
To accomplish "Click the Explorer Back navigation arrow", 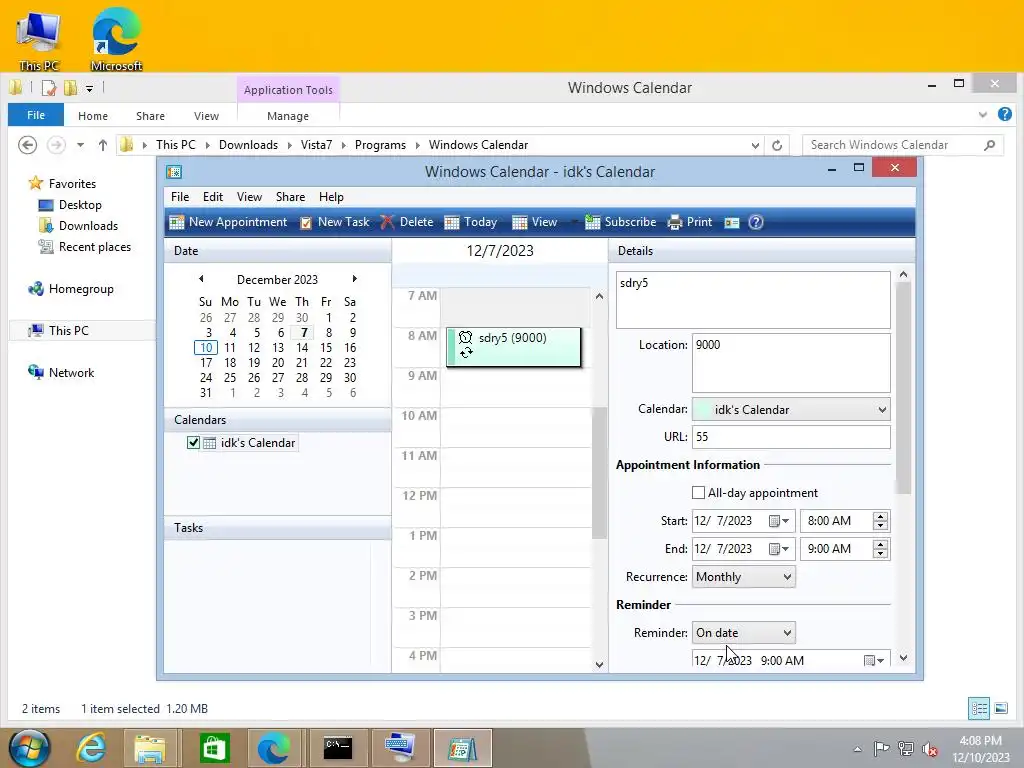I will (27, 145).
